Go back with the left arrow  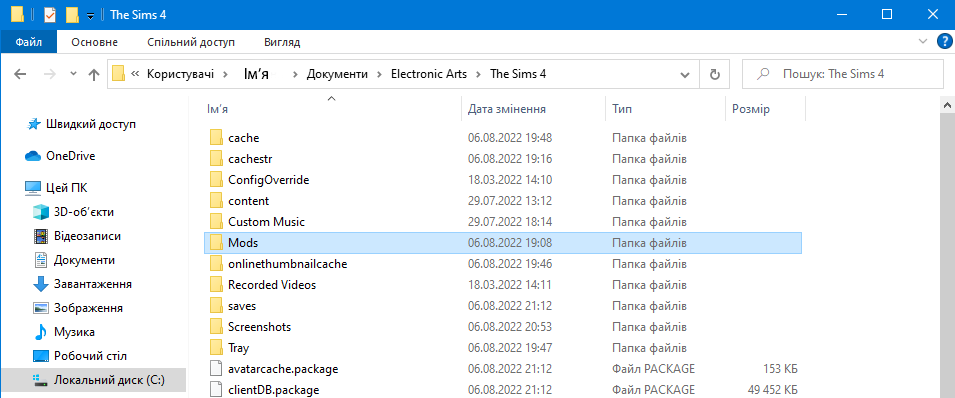point(20,74)
